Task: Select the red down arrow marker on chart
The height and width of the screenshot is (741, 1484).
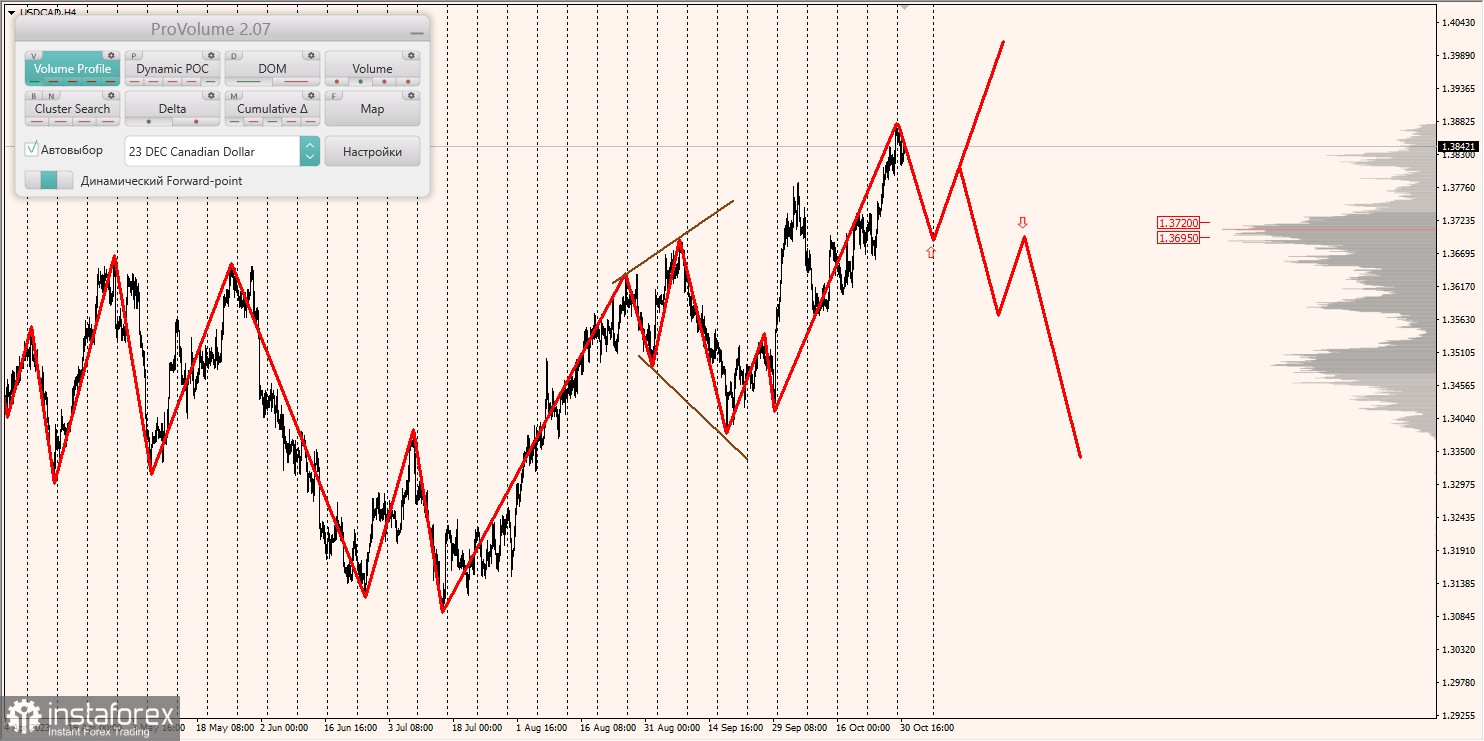Action: click(1022, 222)
